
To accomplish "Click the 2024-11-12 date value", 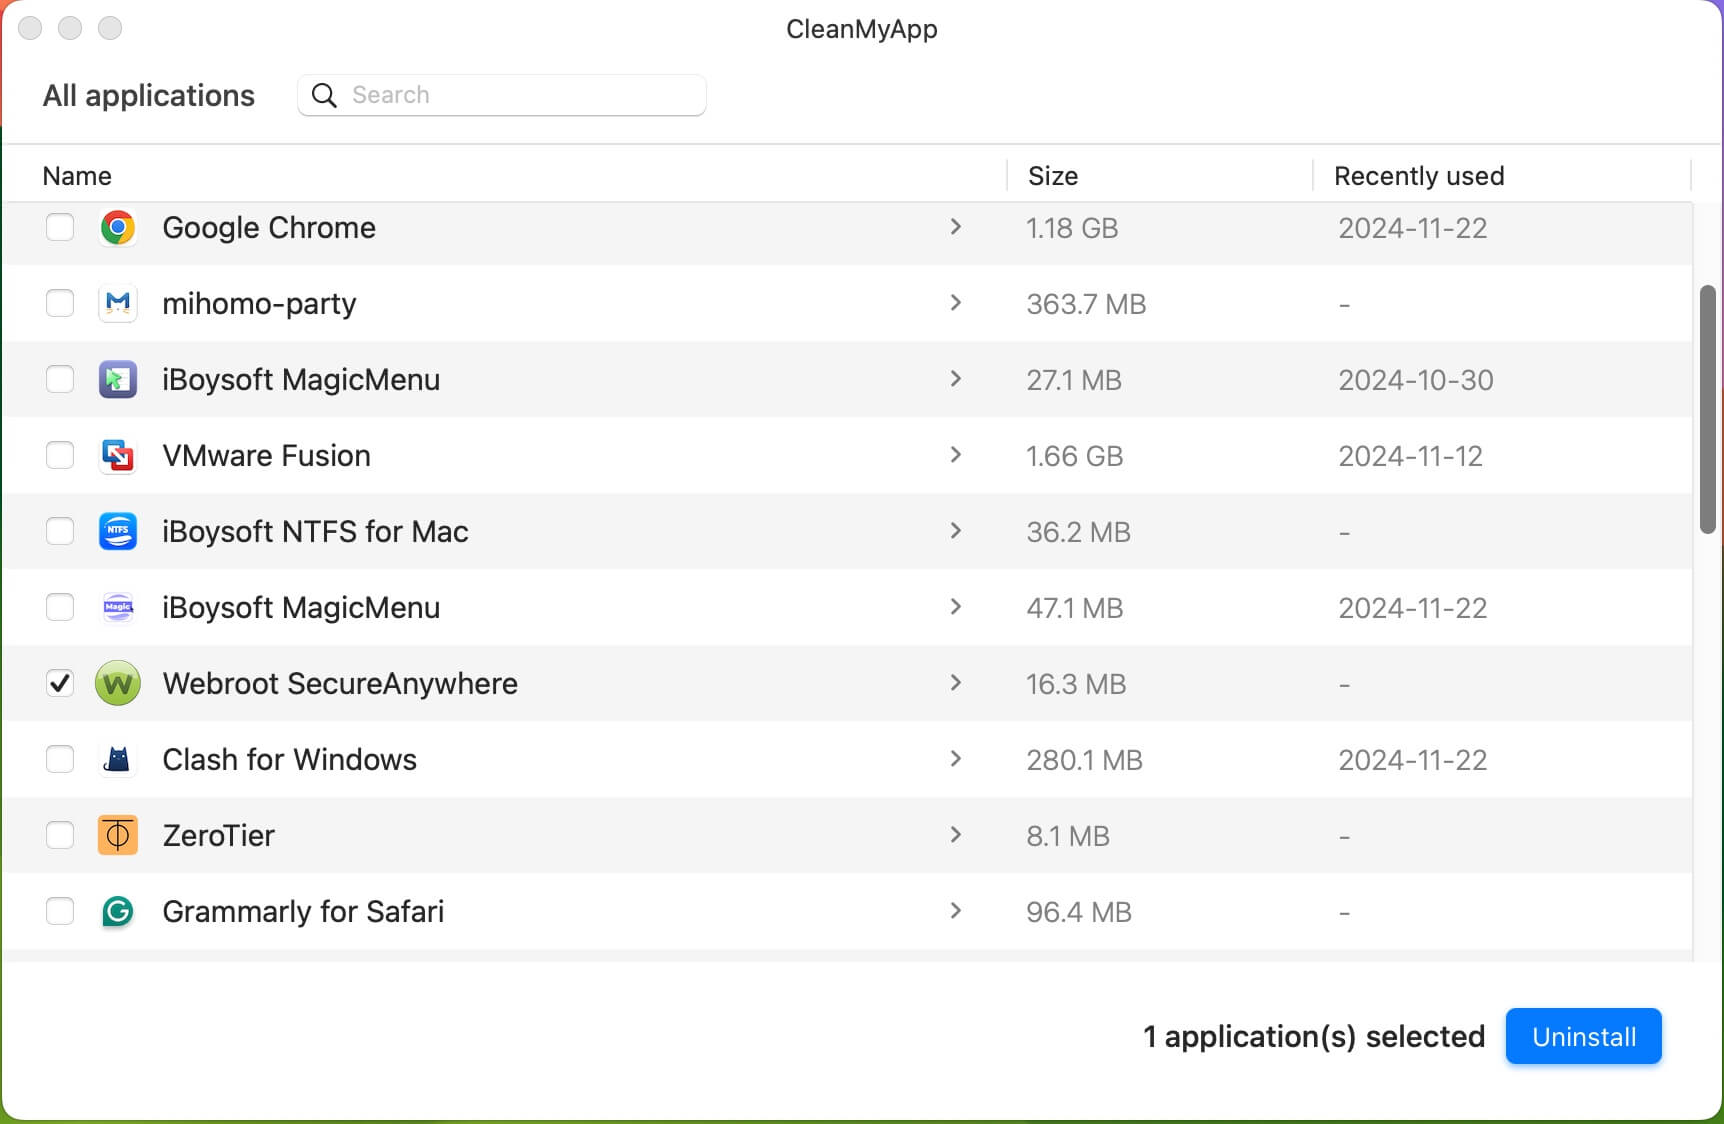I will point(1411,456).
